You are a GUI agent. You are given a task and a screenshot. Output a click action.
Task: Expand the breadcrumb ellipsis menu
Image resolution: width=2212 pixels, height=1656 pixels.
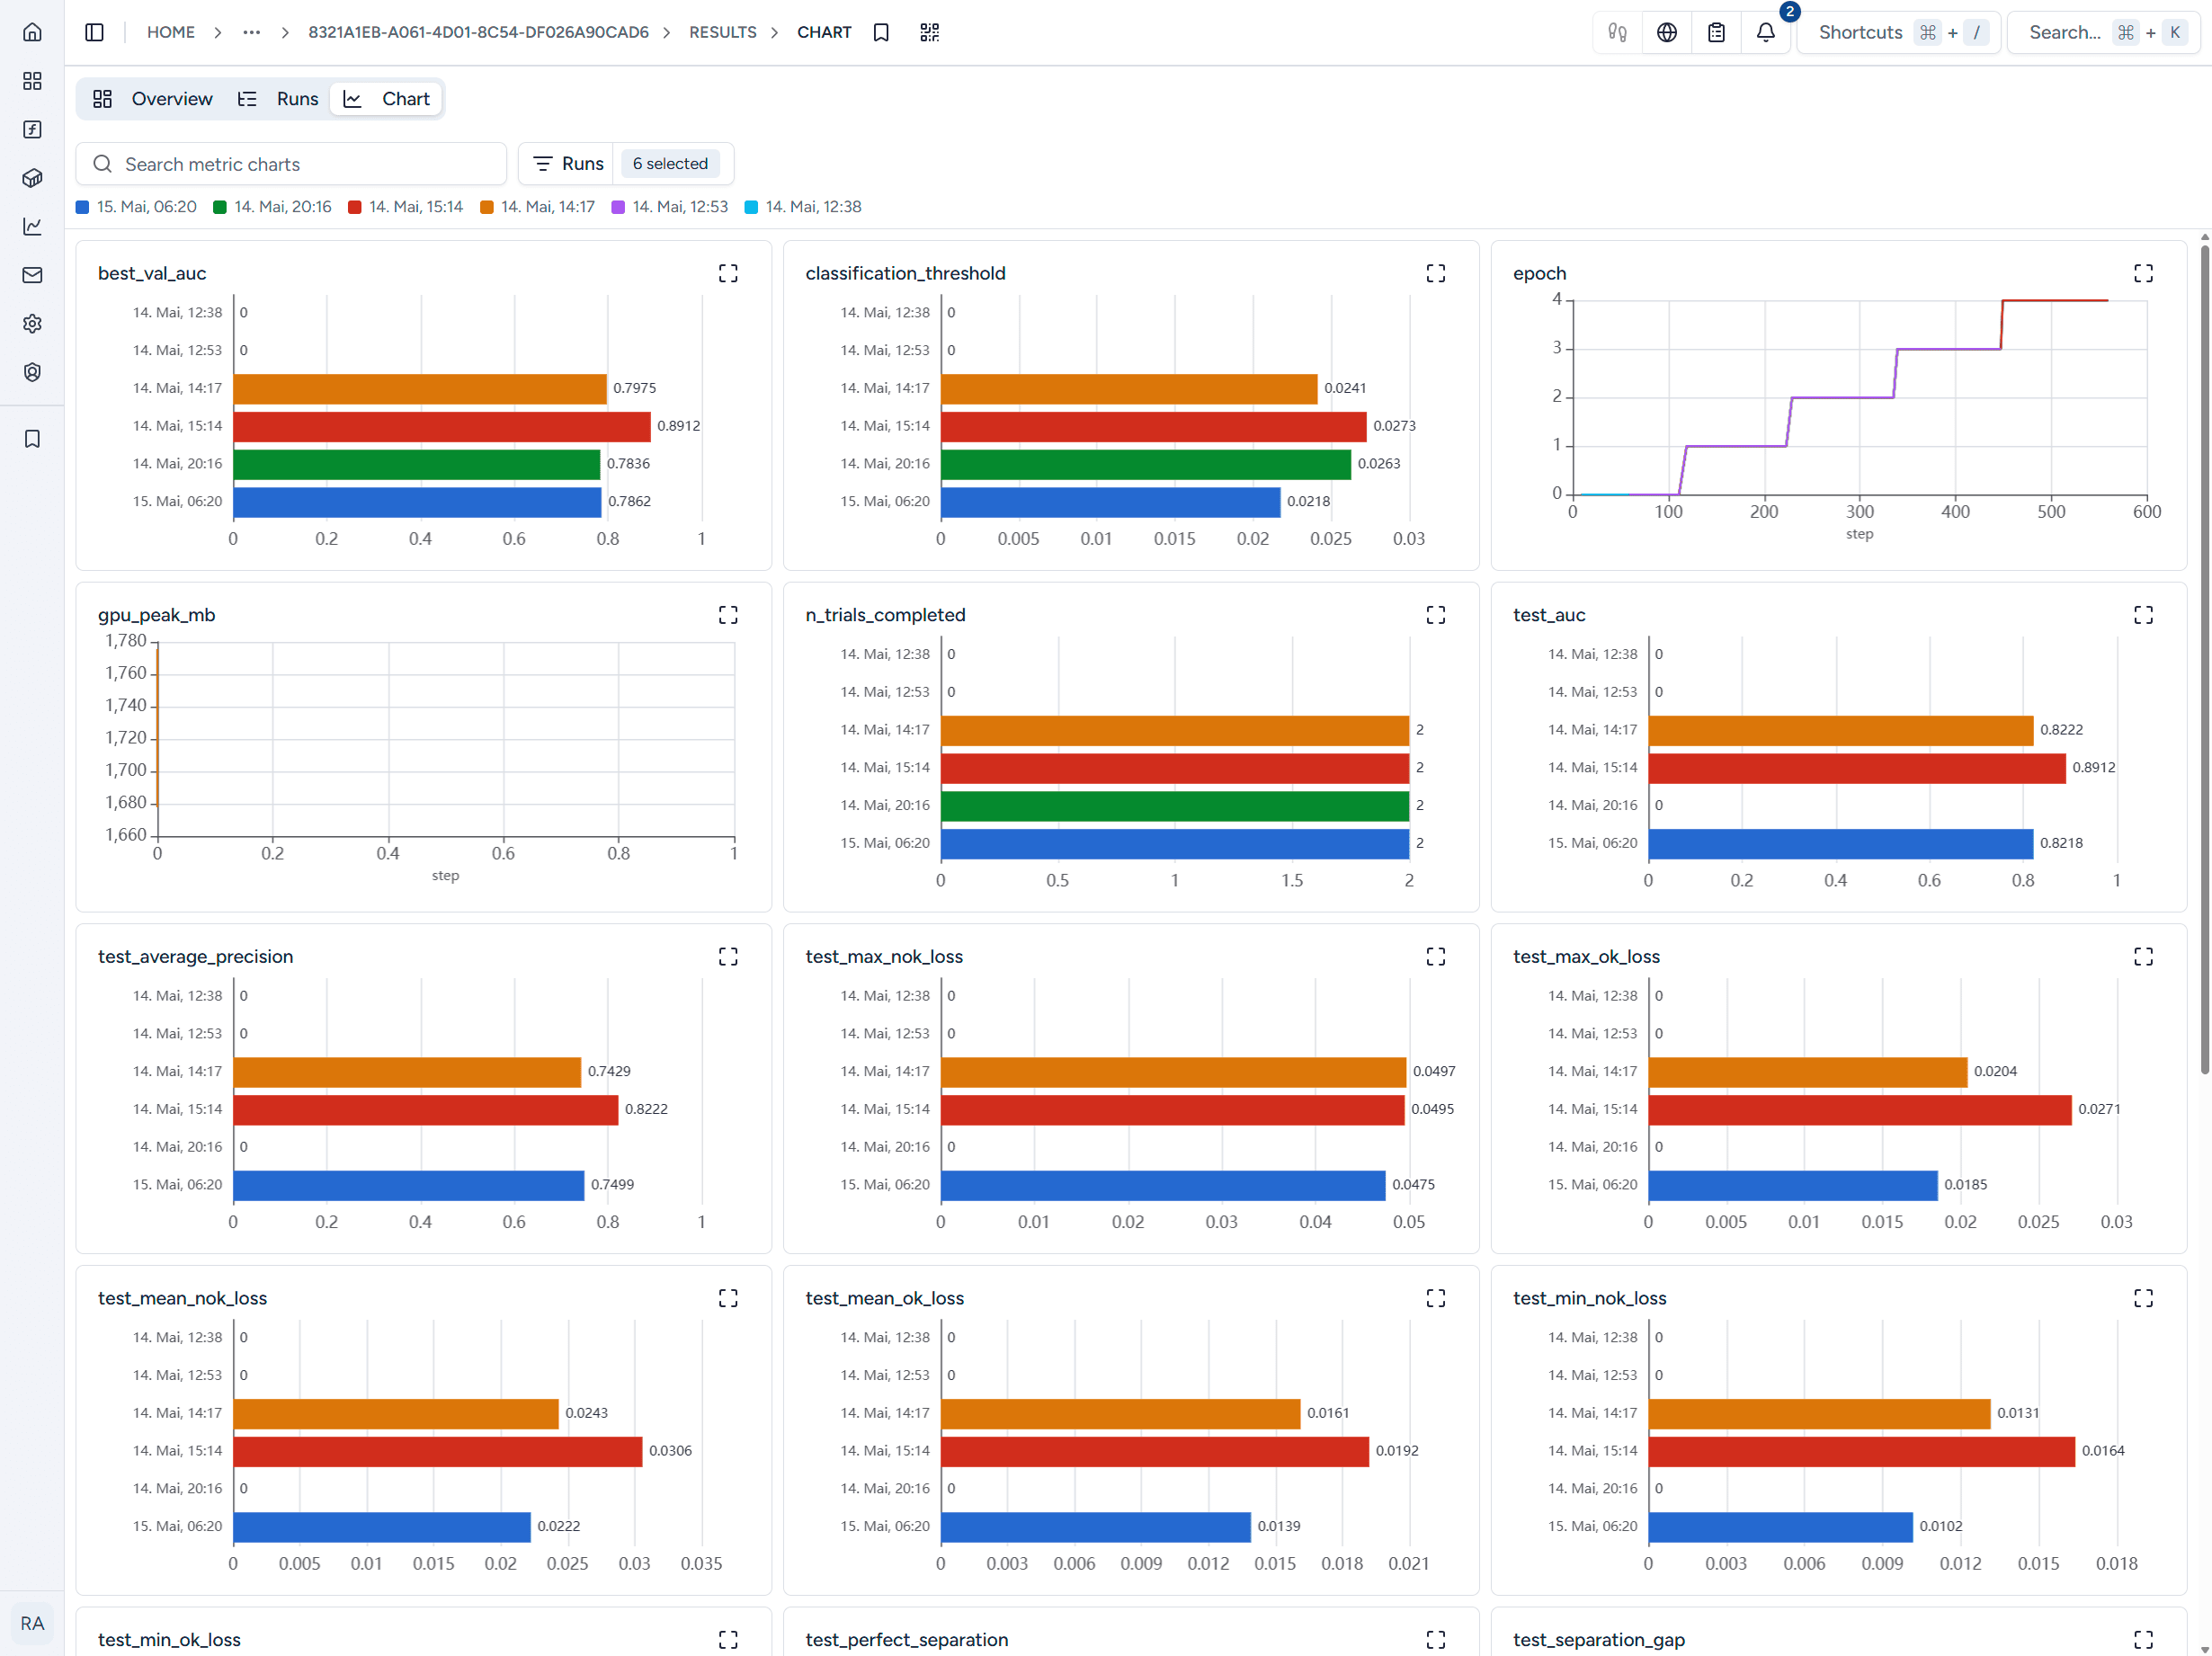click(251, 32)
